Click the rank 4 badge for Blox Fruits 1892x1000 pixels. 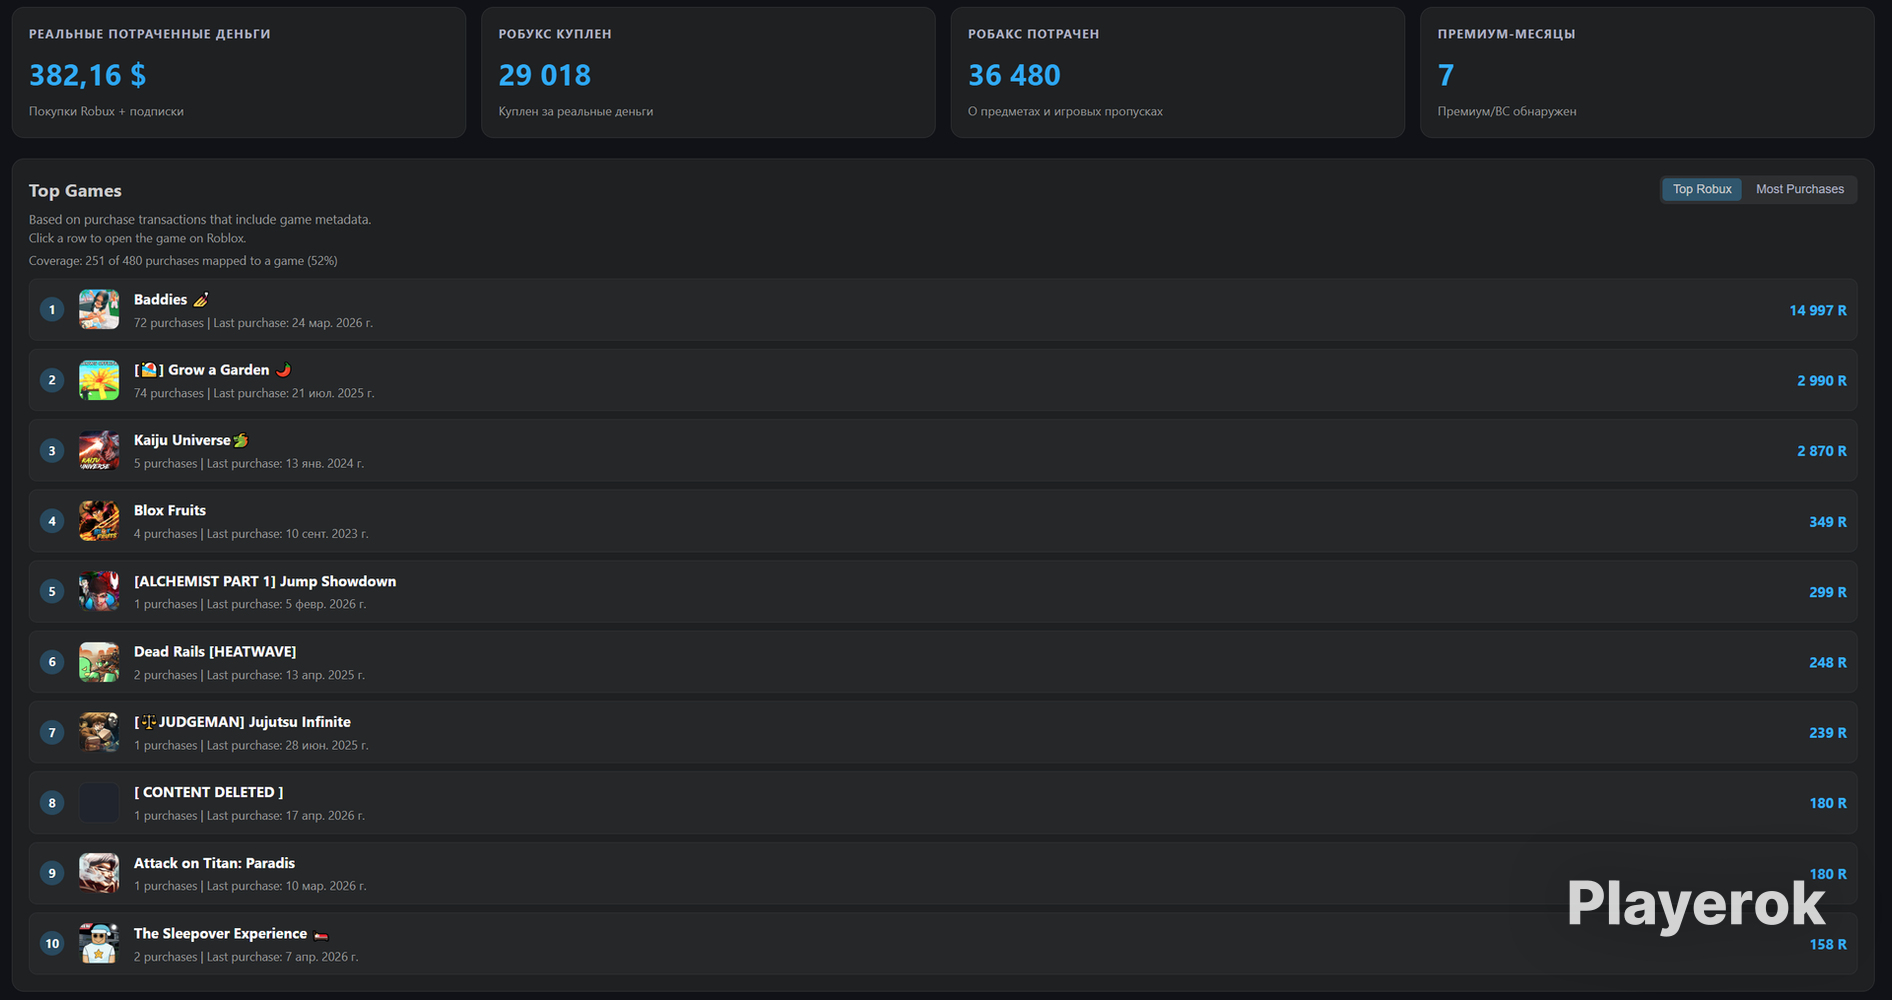click(x=52, y=521)
